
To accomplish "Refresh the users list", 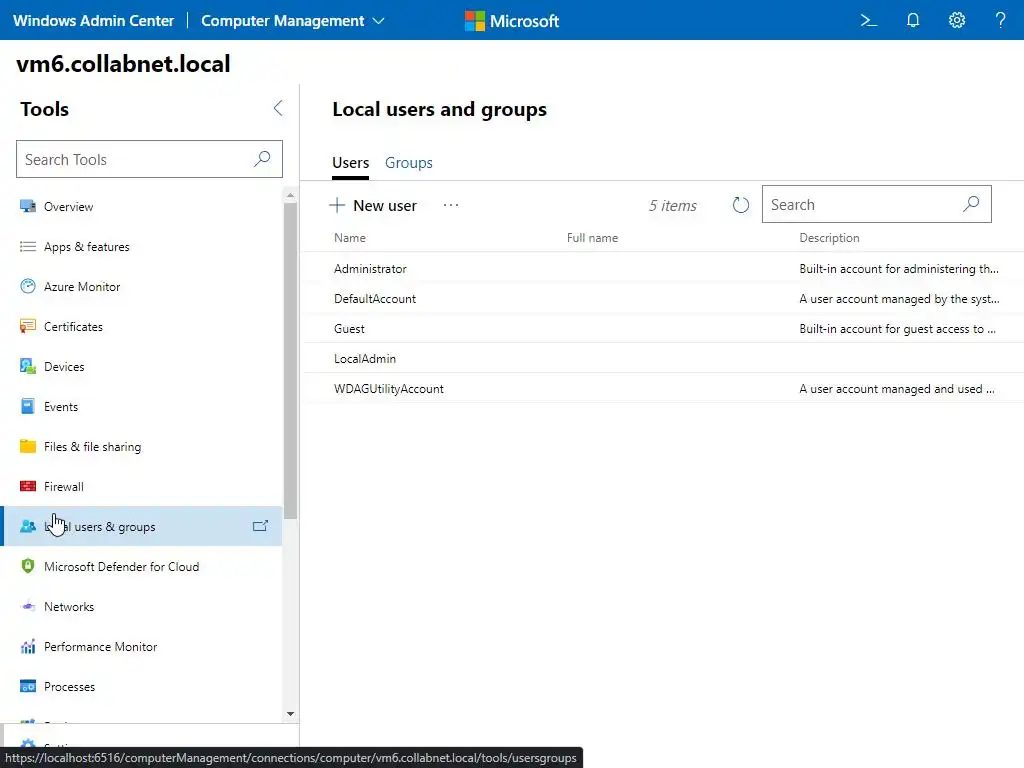I will 741,205.
